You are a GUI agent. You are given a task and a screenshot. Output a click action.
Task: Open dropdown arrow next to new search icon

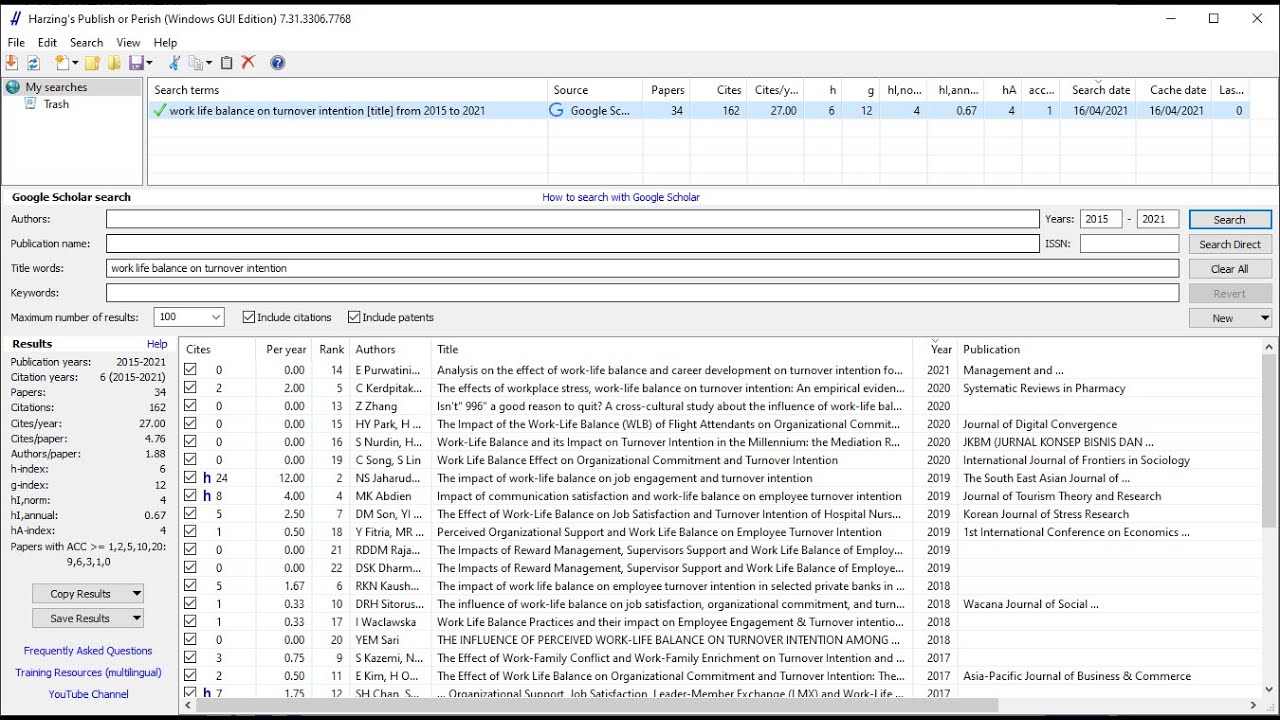75,63
